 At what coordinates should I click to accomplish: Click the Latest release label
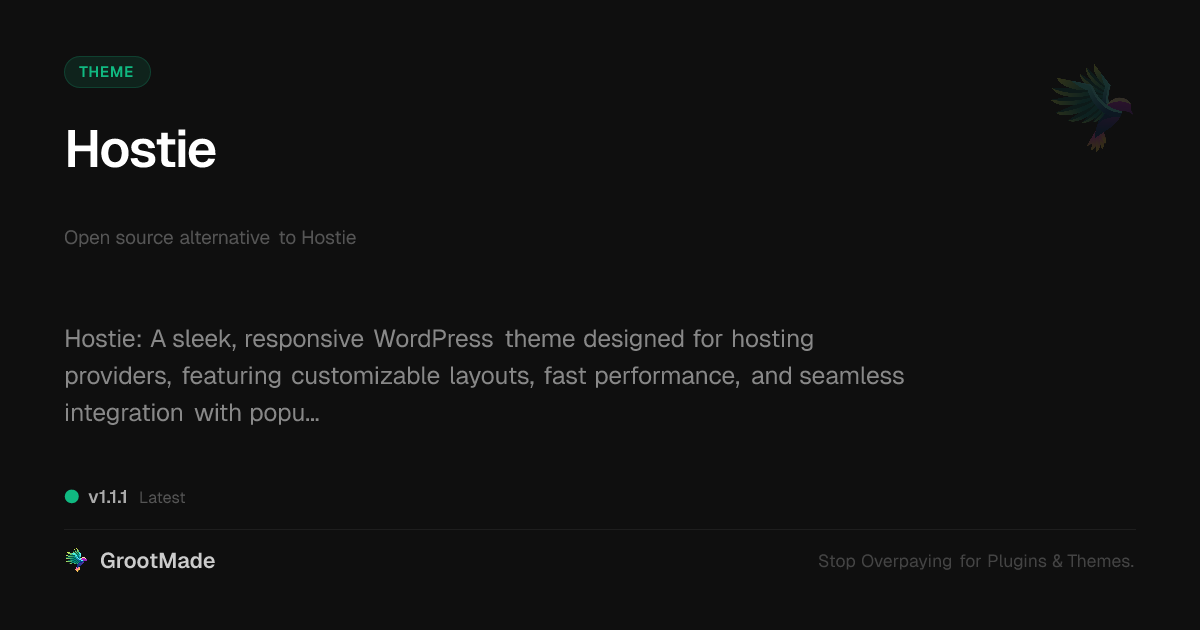coord(162,497)
